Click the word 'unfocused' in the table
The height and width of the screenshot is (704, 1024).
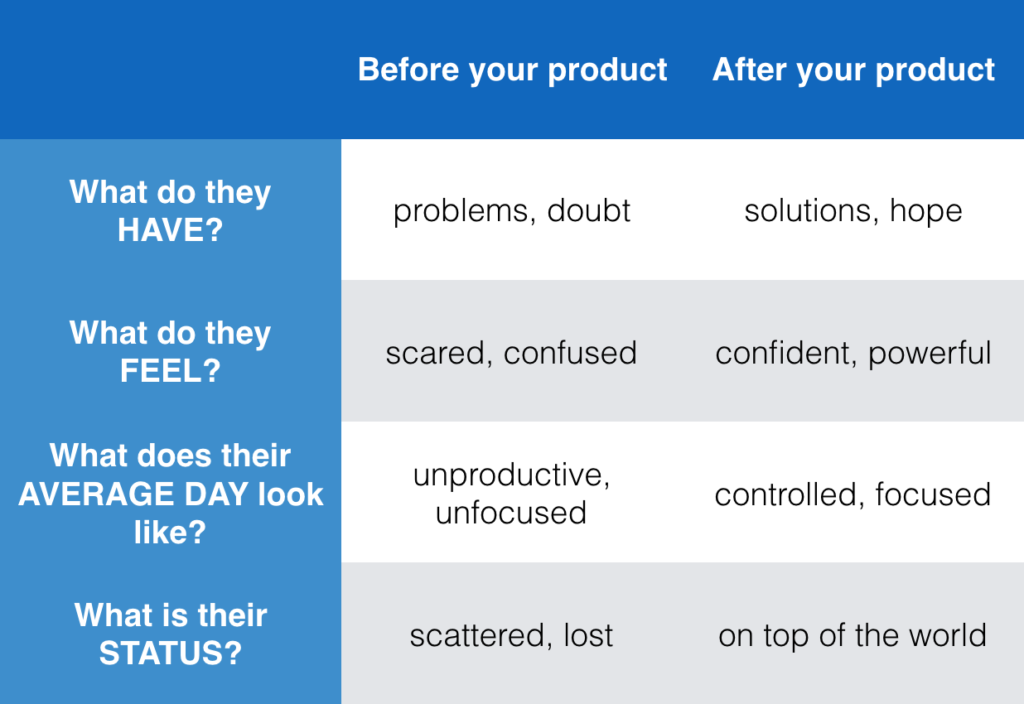[x=511, y=513]
